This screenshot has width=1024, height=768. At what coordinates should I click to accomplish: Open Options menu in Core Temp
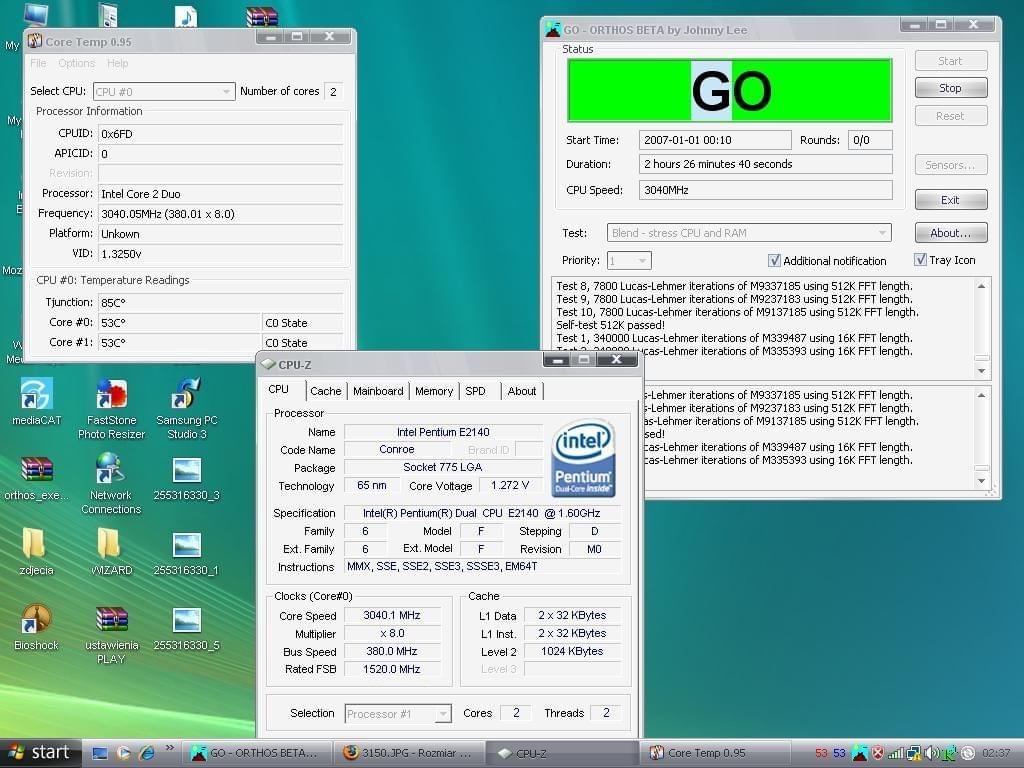pos(76,63)
